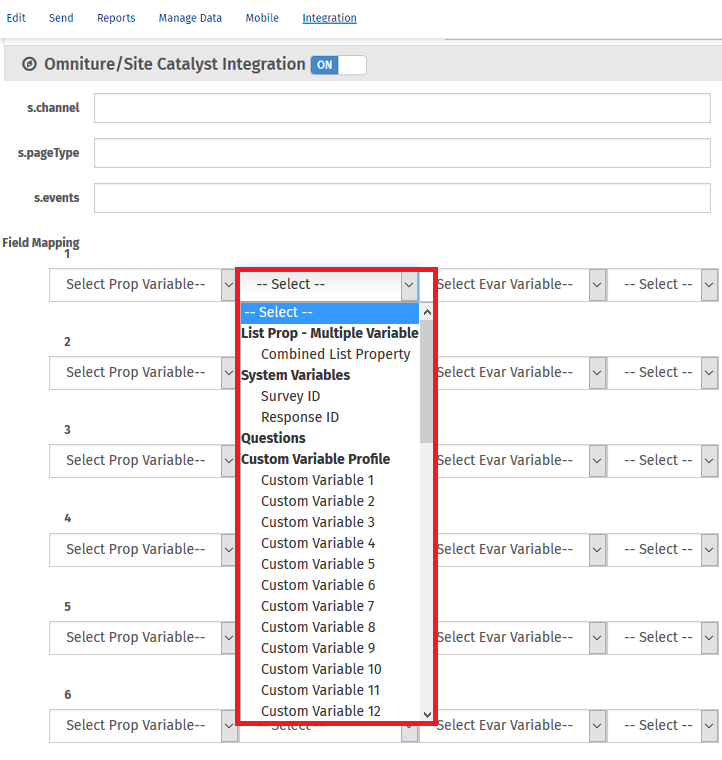The height and width of the screenshot is (760, 722).
Task: Focus the s.events input field
Action: 402,198
